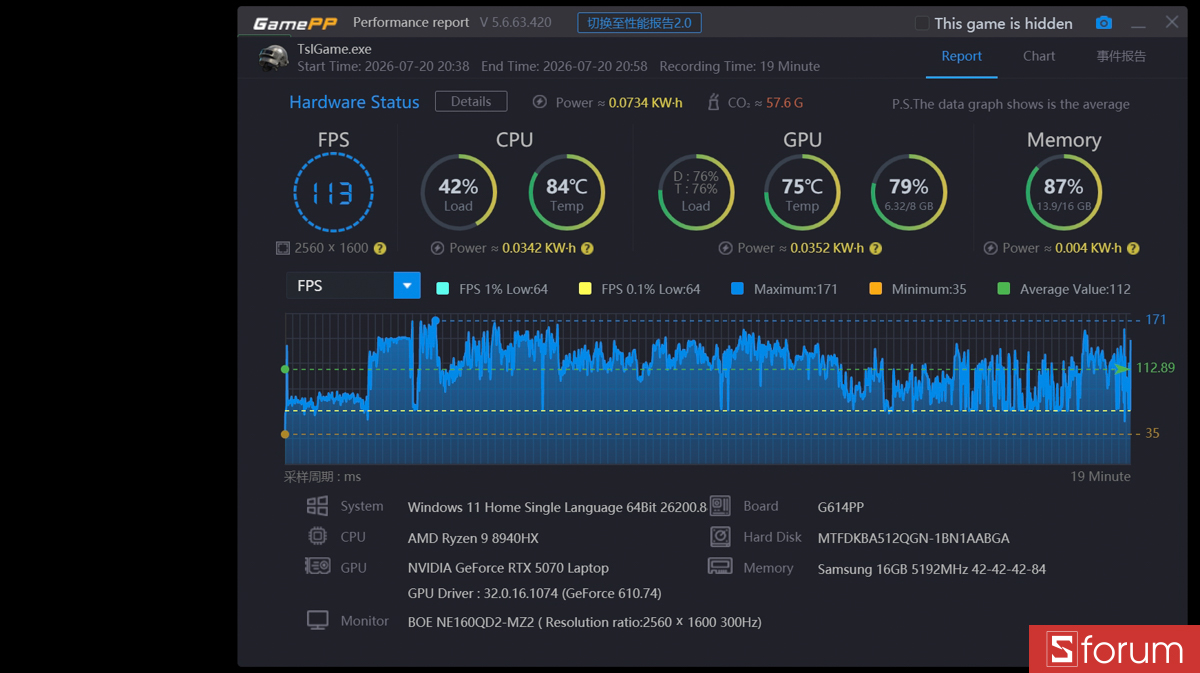Click the GPU Temp 75°C gauge
This screenshot has height=673, width=1200.
point(802,192)
